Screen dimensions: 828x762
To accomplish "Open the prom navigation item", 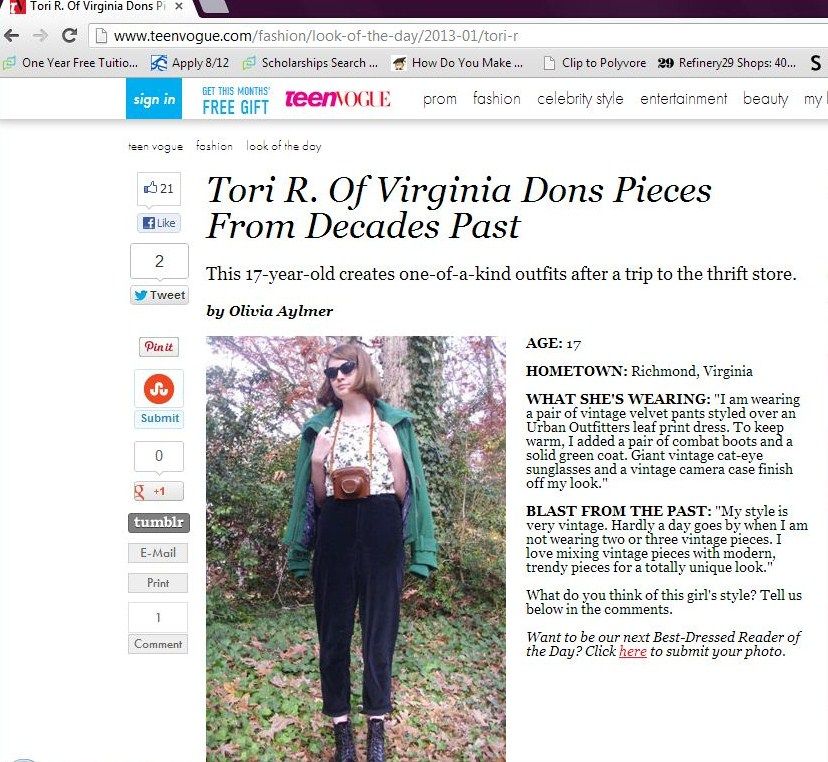I will [439, 99].
